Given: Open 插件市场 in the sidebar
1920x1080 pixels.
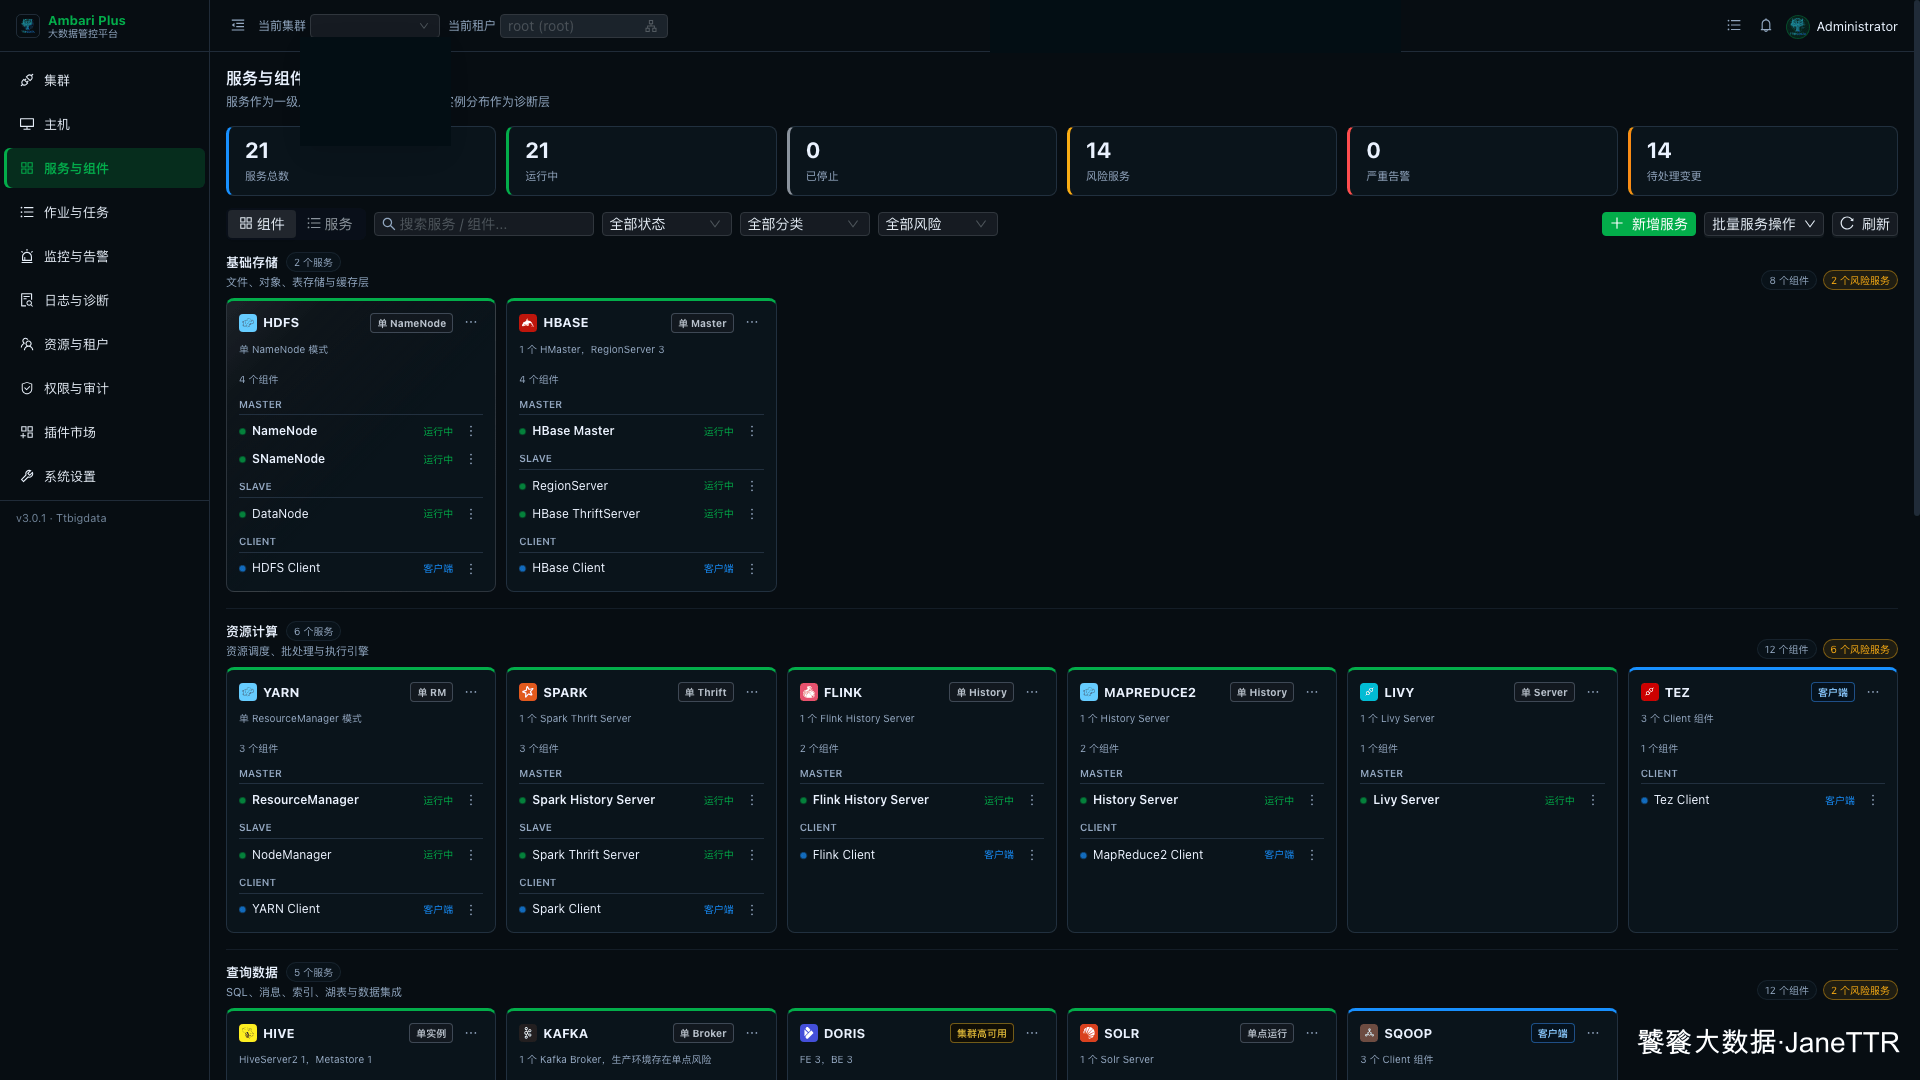Looking at the screenshot, I should (x=105, y=432).
